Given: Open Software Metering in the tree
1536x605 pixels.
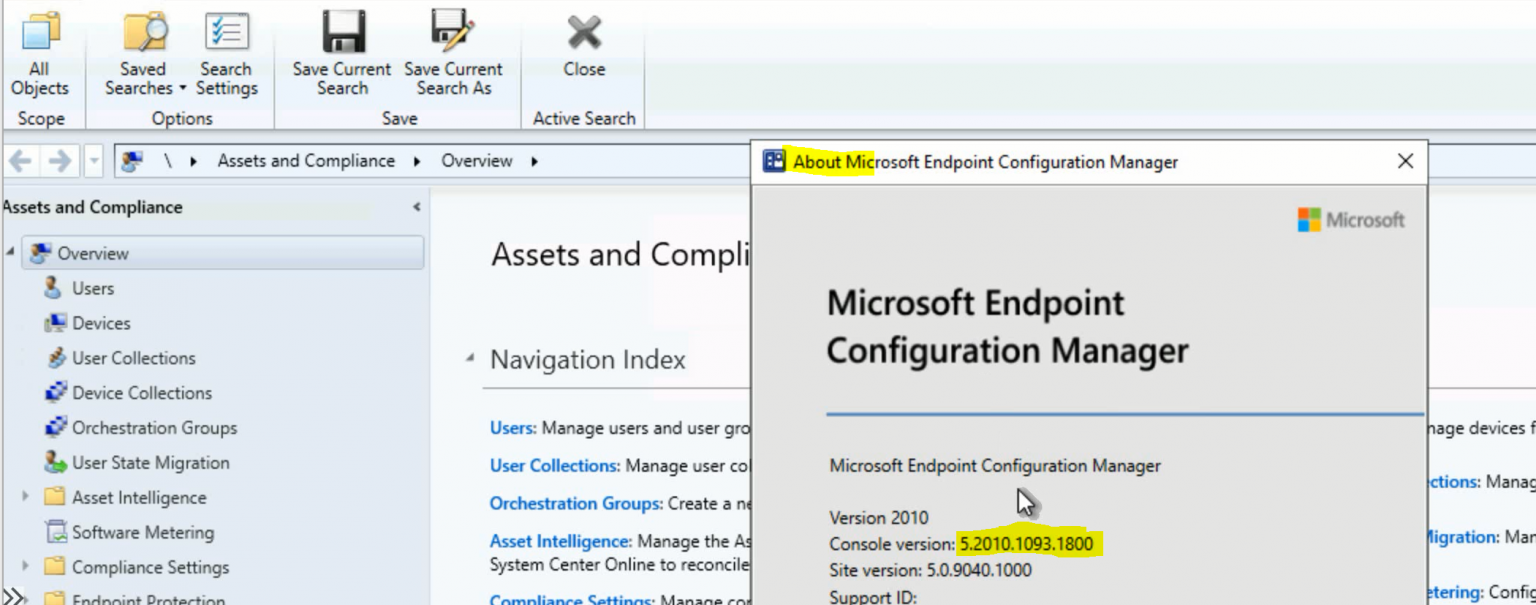Looking at the screenshot, I should [143, 533].
